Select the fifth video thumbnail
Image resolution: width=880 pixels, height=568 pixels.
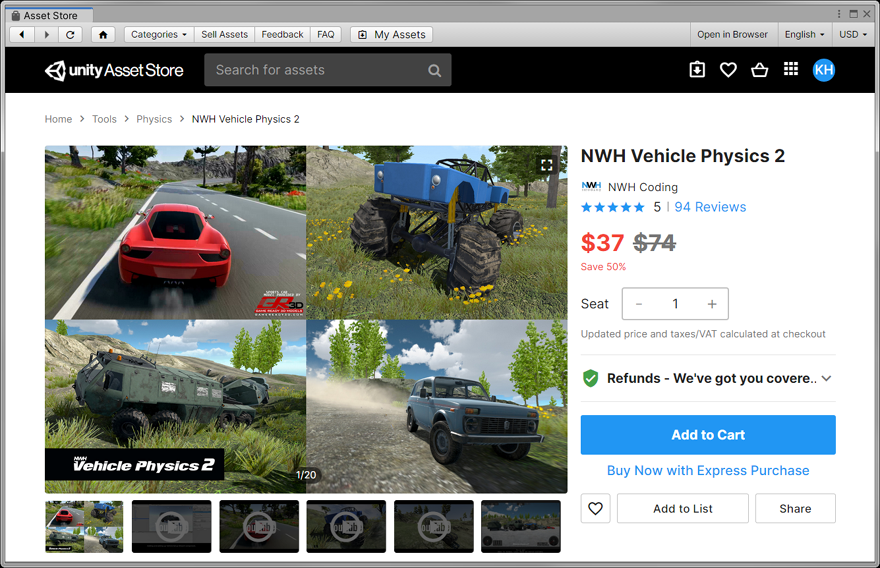tap(433, 526)
